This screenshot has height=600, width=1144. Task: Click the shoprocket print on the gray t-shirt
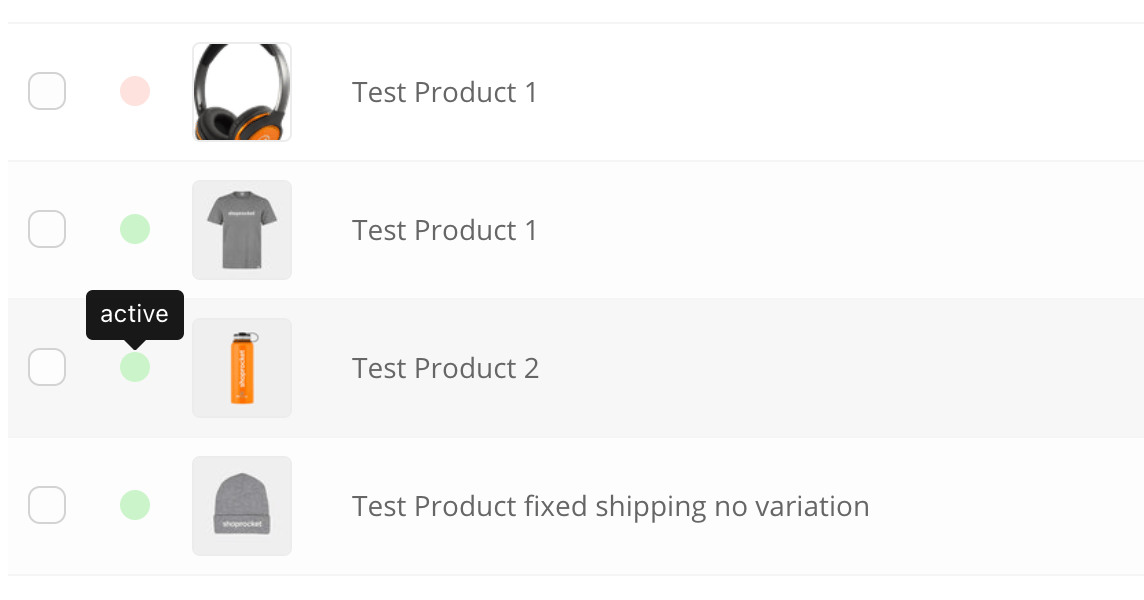pos(241,213)
